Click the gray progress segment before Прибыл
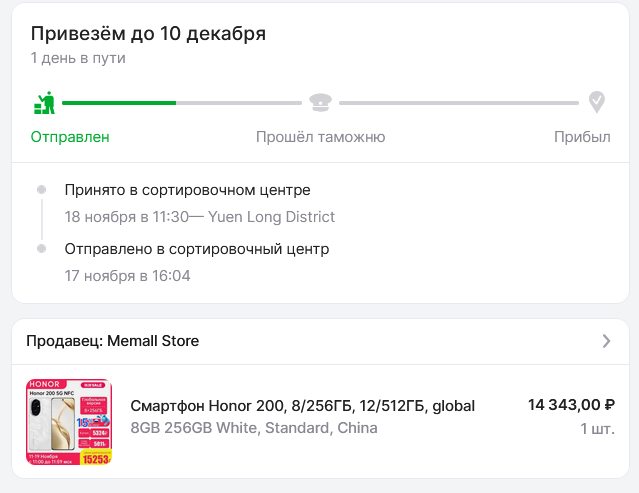 pyautogui.click(x=458, y=102)
